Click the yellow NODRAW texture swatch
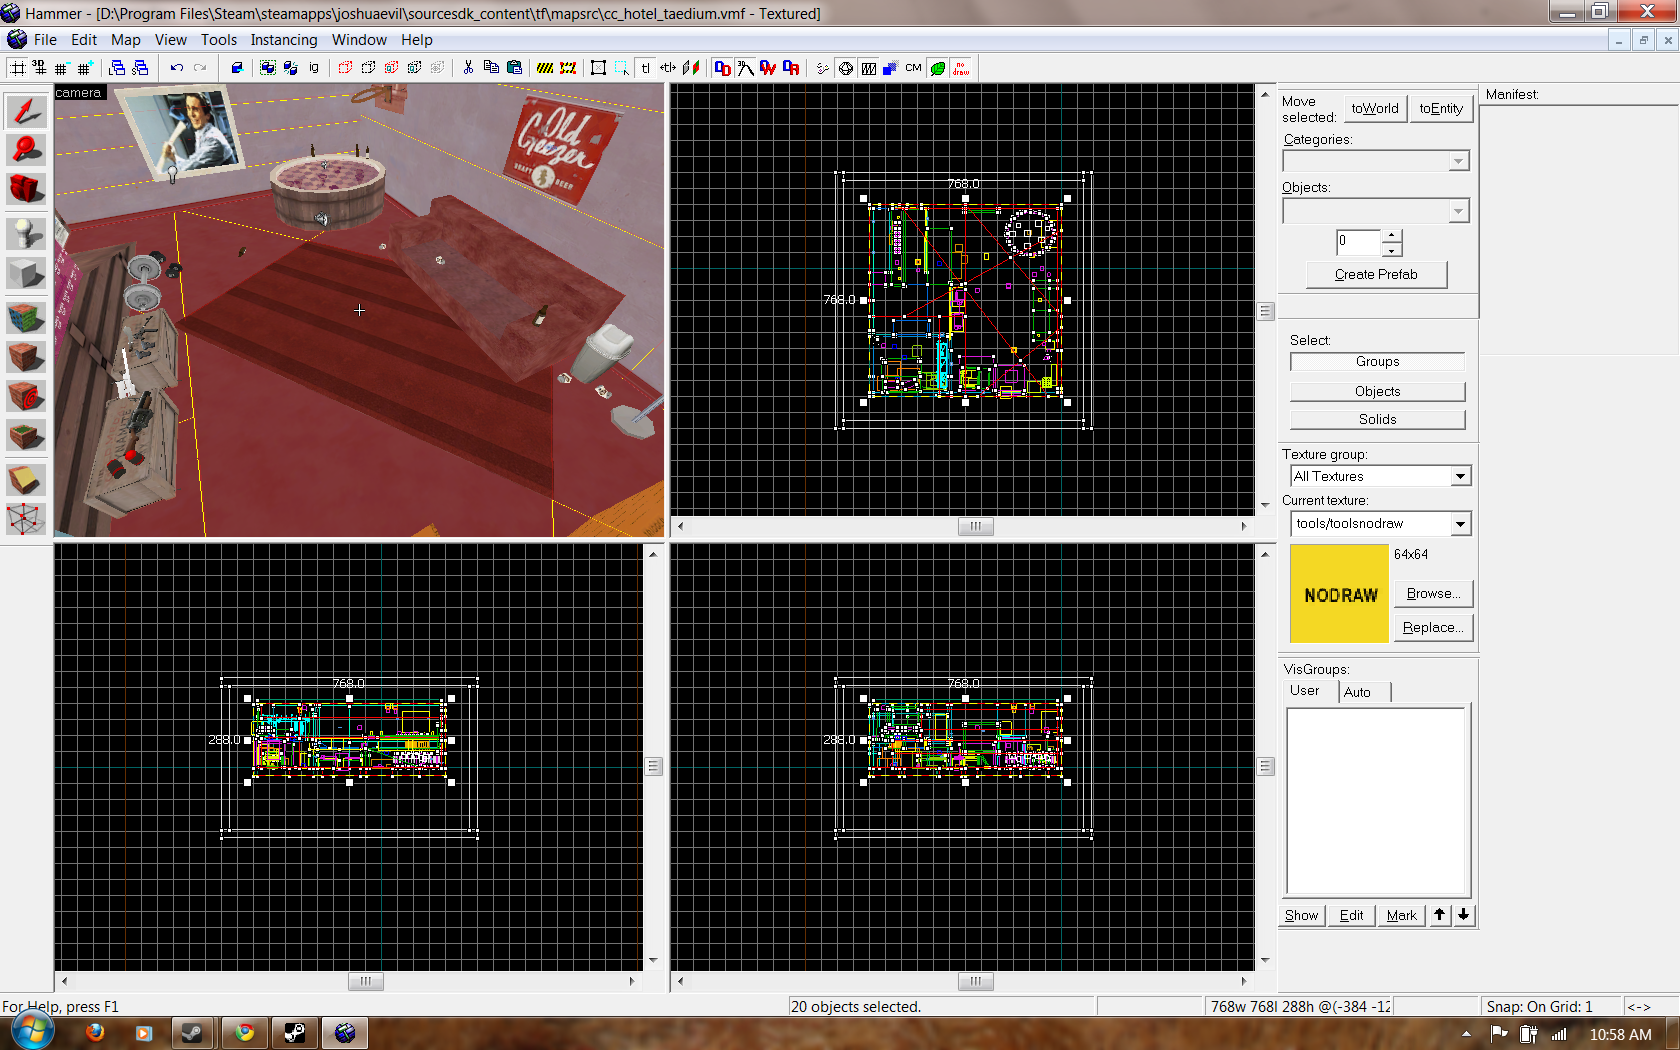Image resolution: width=1680 pixels, height=1050 pixels. (x=1339, y=594)
